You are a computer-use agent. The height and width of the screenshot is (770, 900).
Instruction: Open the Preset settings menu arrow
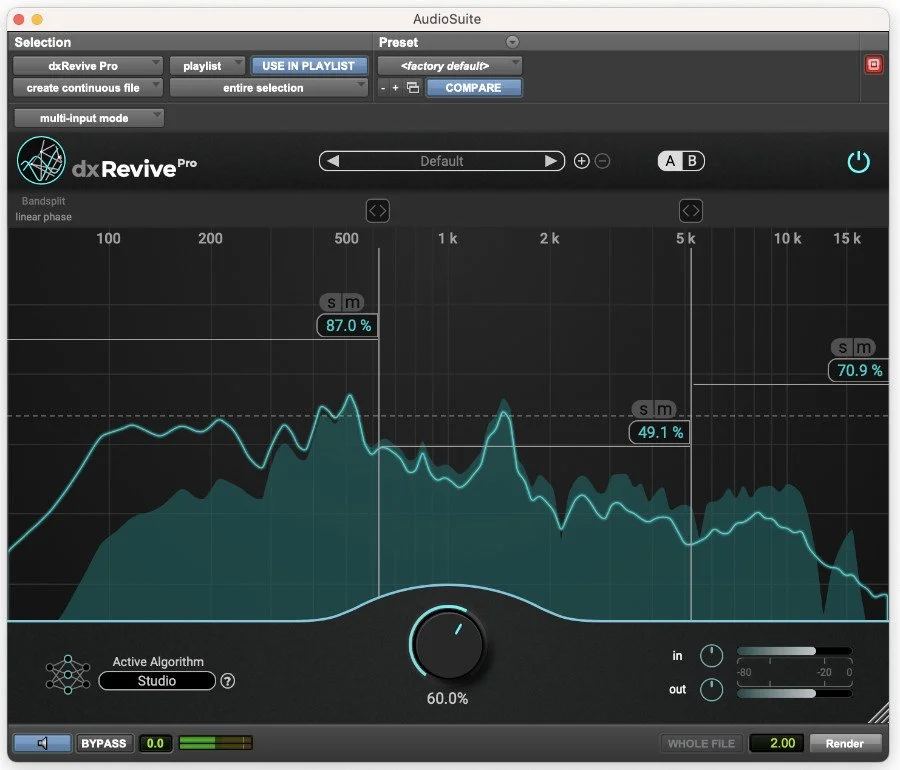[x=513, y=42]
